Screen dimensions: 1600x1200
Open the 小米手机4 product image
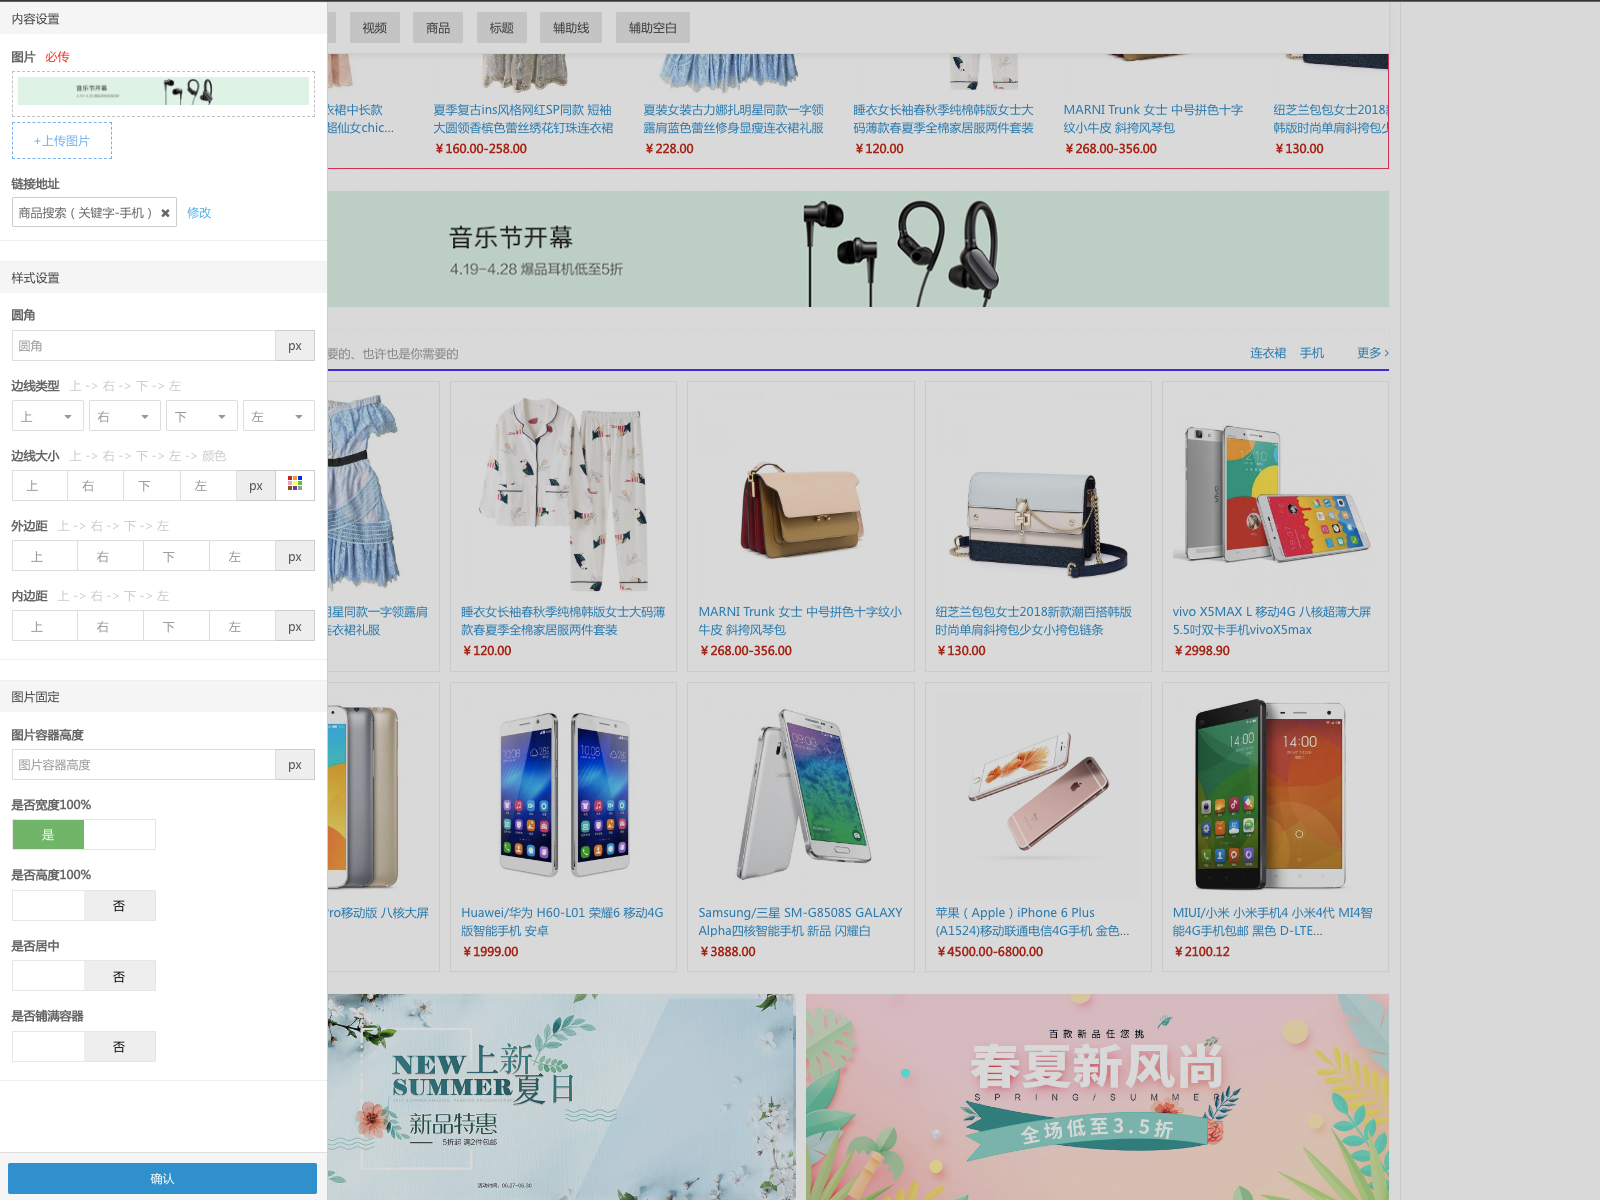[x=1275, y=795]
